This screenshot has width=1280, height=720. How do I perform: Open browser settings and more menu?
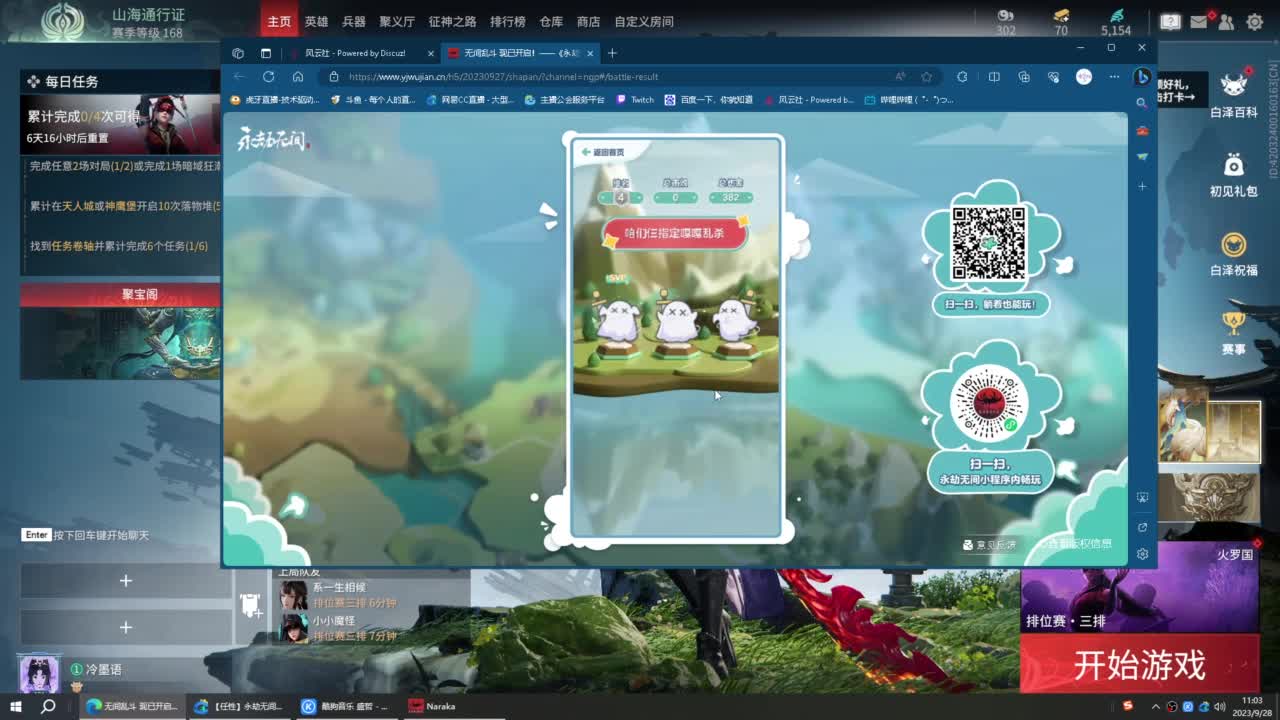(1114, 77)
